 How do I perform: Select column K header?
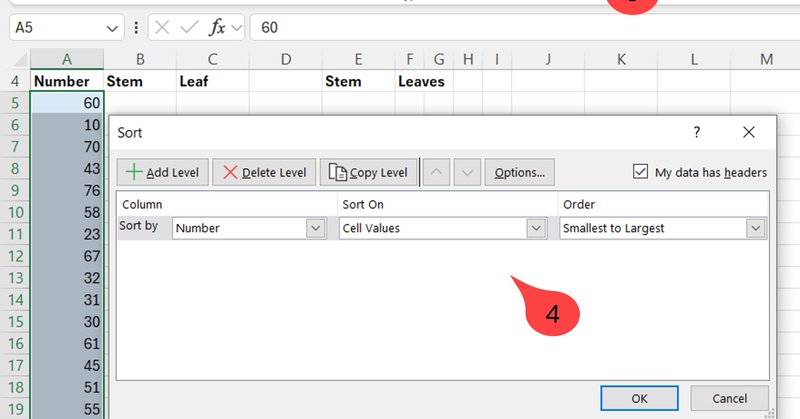621,59
